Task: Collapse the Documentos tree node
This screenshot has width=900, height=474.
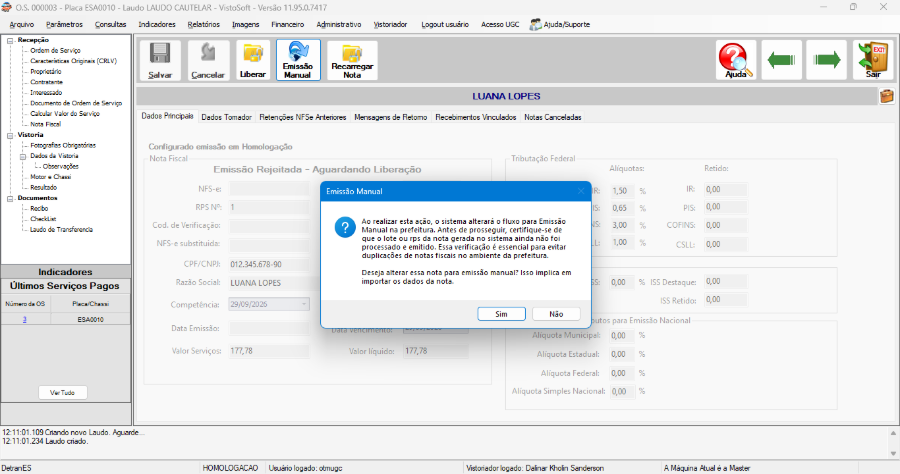Action: coord(10,199)
